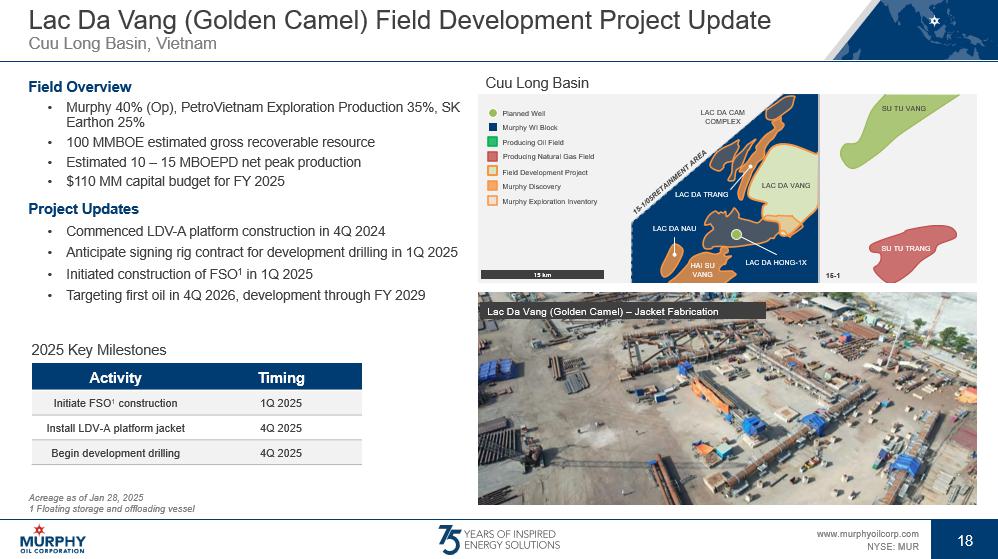Click the NYSE: MUR ticker text

(x=892, y=546)
